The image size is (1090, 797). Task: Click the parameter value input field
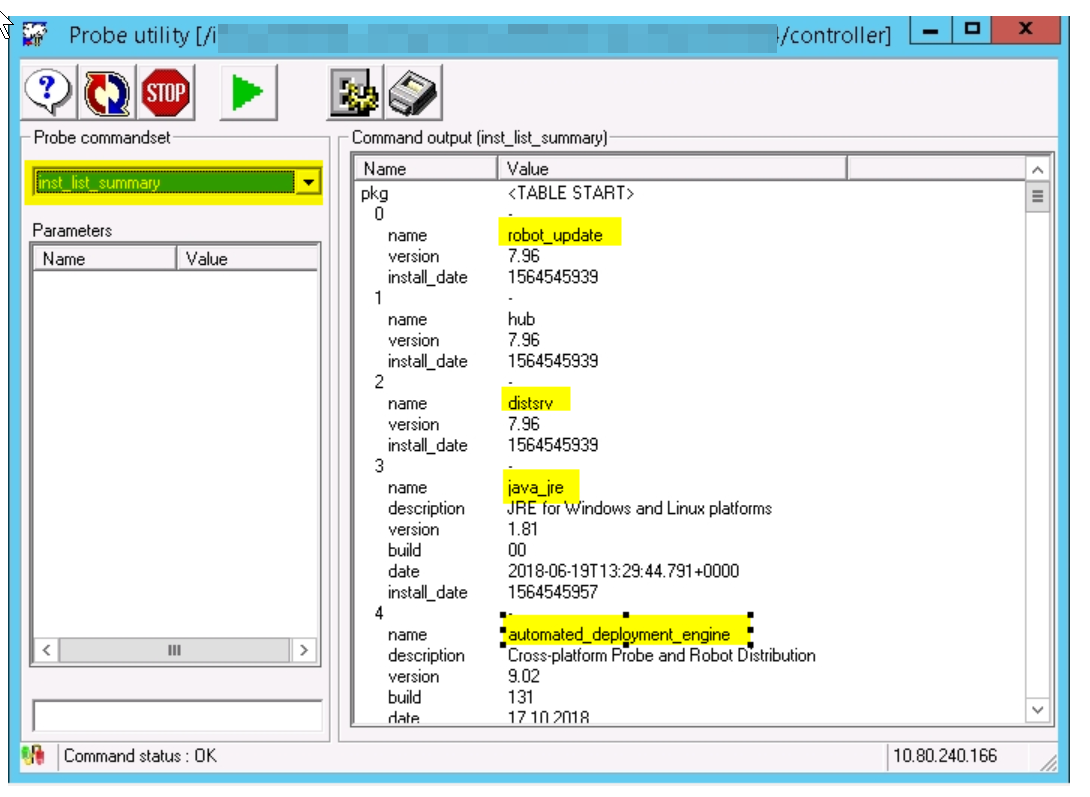click(177, 715)
